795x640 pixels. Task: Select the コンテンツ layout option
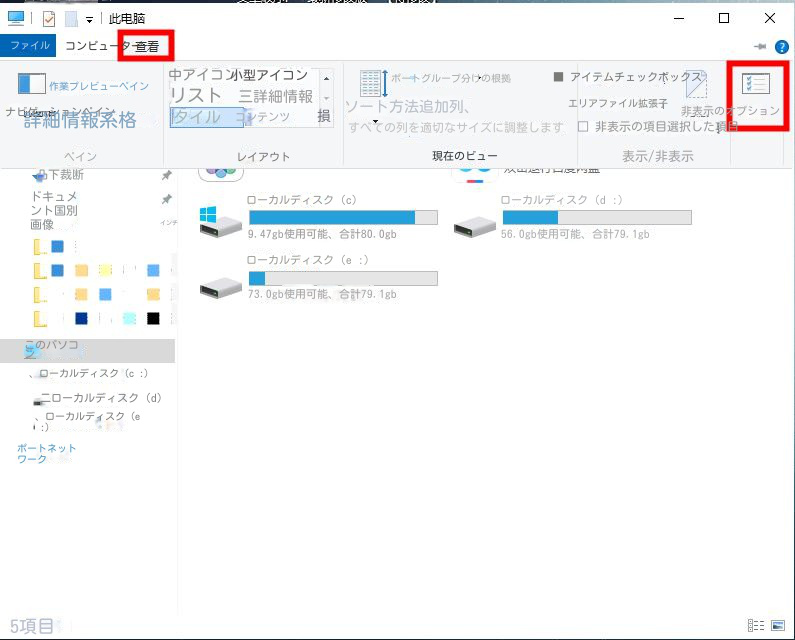263,117
